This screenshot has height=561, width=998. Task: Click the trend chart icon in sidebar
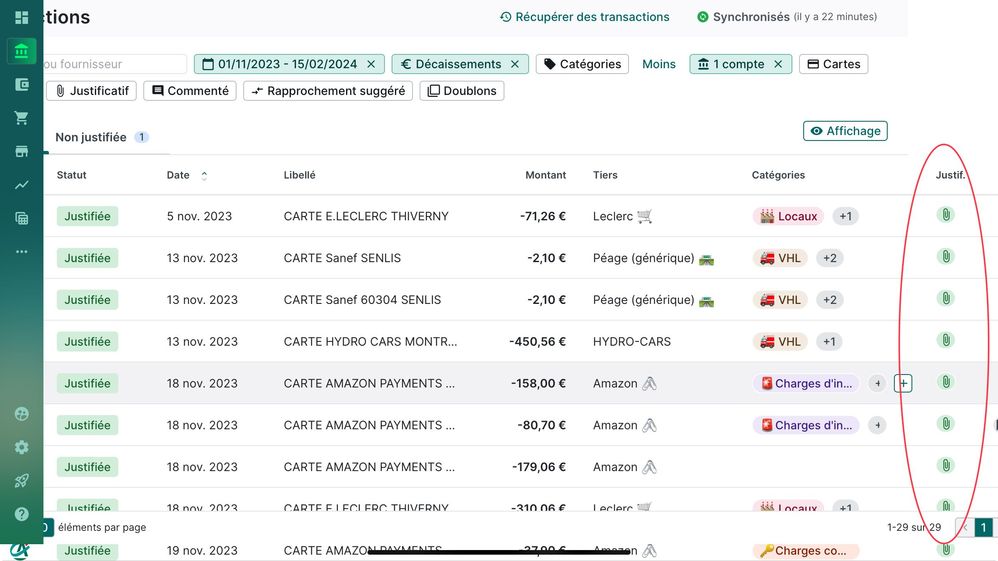click(x=21, y=185)
